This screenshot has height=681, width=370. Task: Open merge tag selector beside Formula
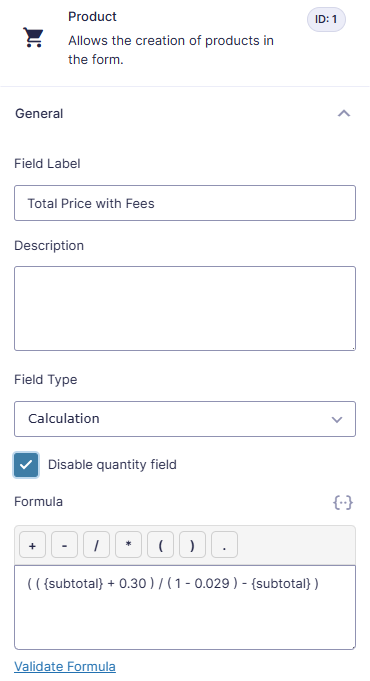pos(343,502)
